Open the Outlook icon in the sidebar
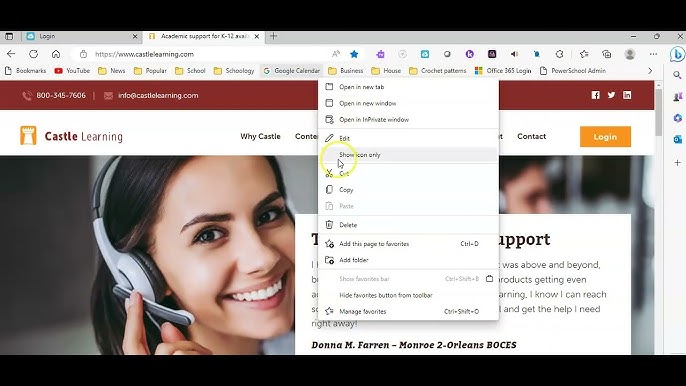 677,140
